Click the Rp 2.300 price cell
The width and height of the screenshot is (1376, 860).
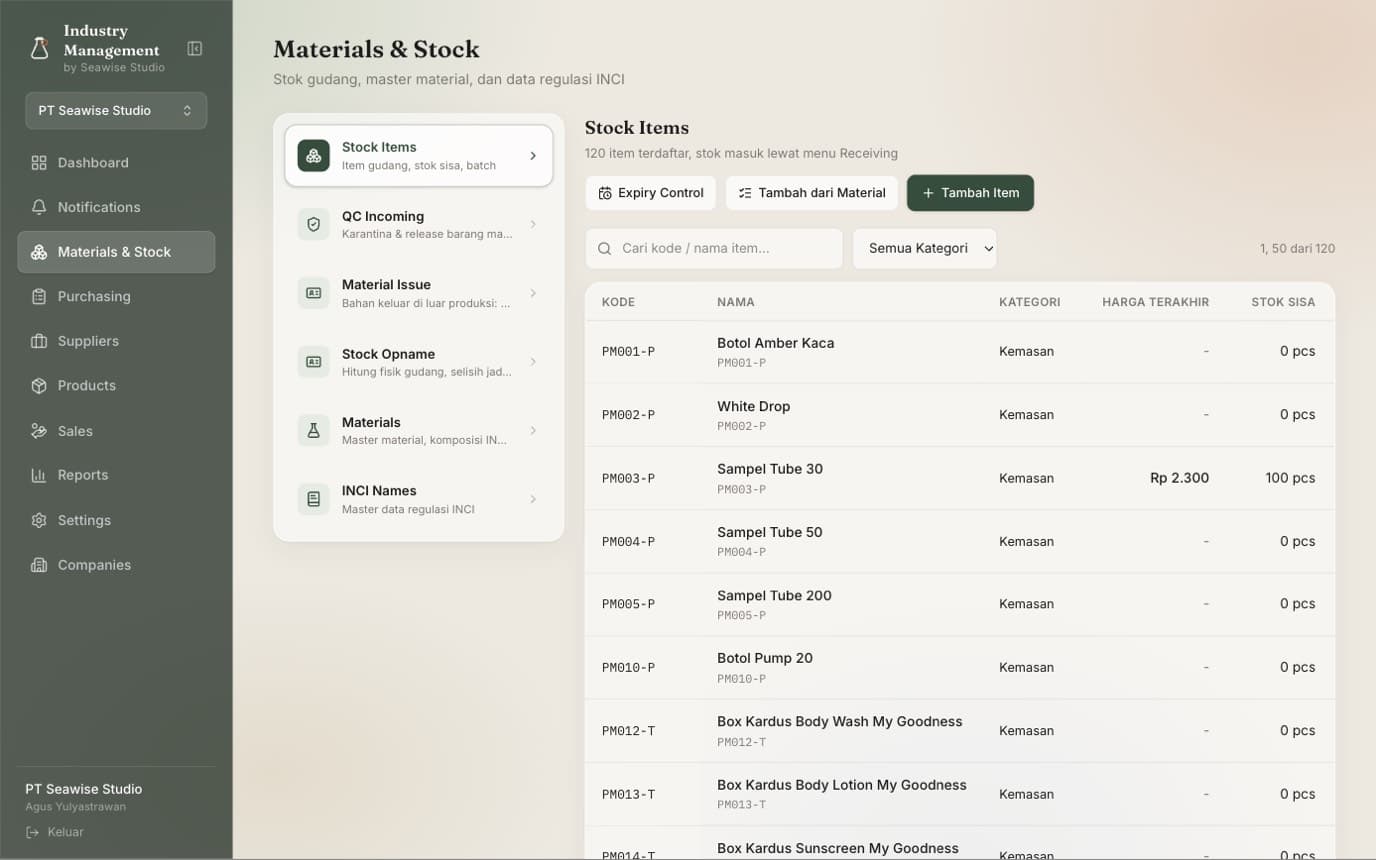click(x=1179, y=478)
